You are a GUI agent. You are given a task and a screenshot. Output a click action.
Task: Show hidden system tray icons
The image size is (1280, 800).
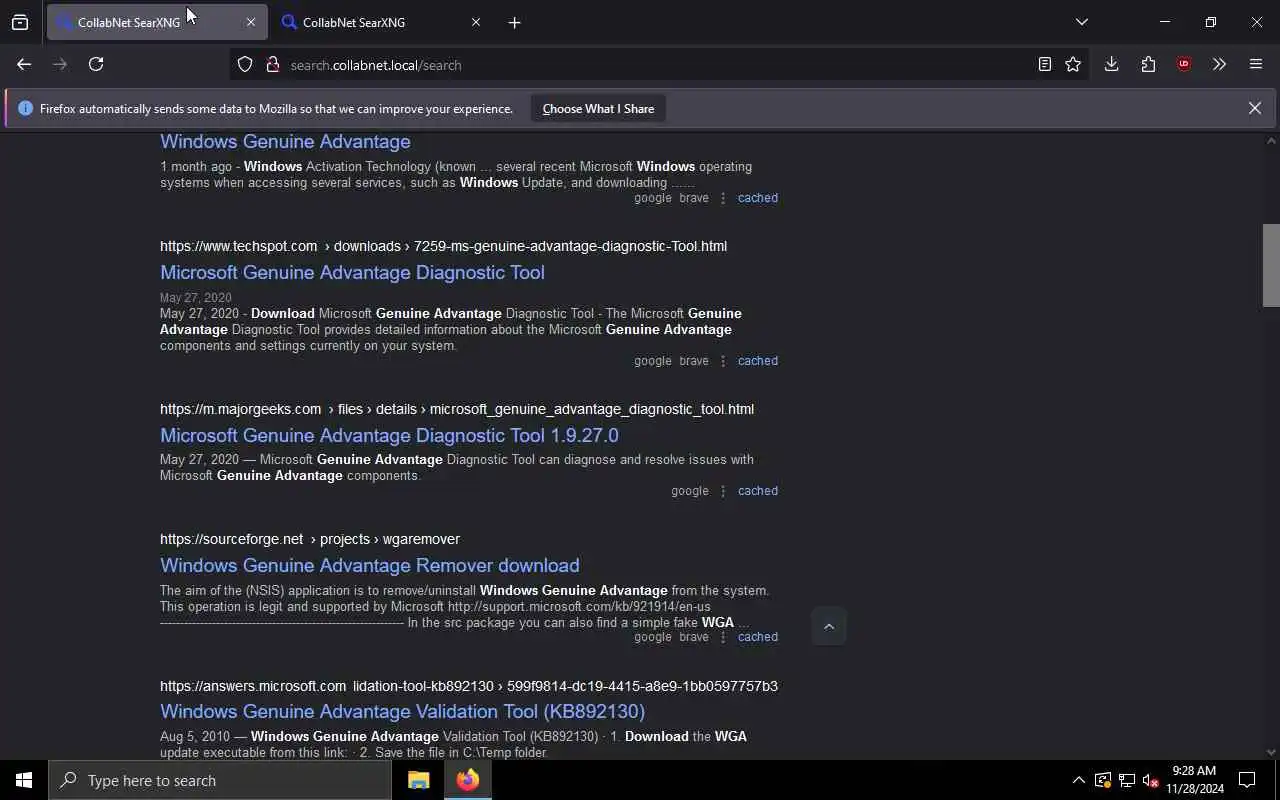[1078, 780]
